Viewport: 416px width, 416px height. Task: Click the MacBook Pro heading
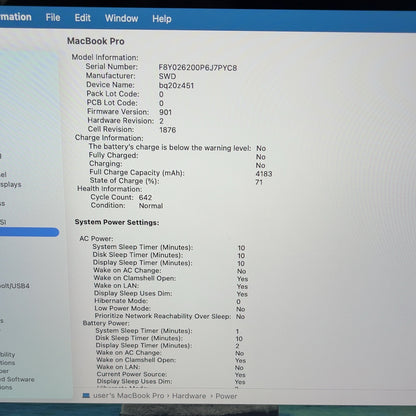96,41
